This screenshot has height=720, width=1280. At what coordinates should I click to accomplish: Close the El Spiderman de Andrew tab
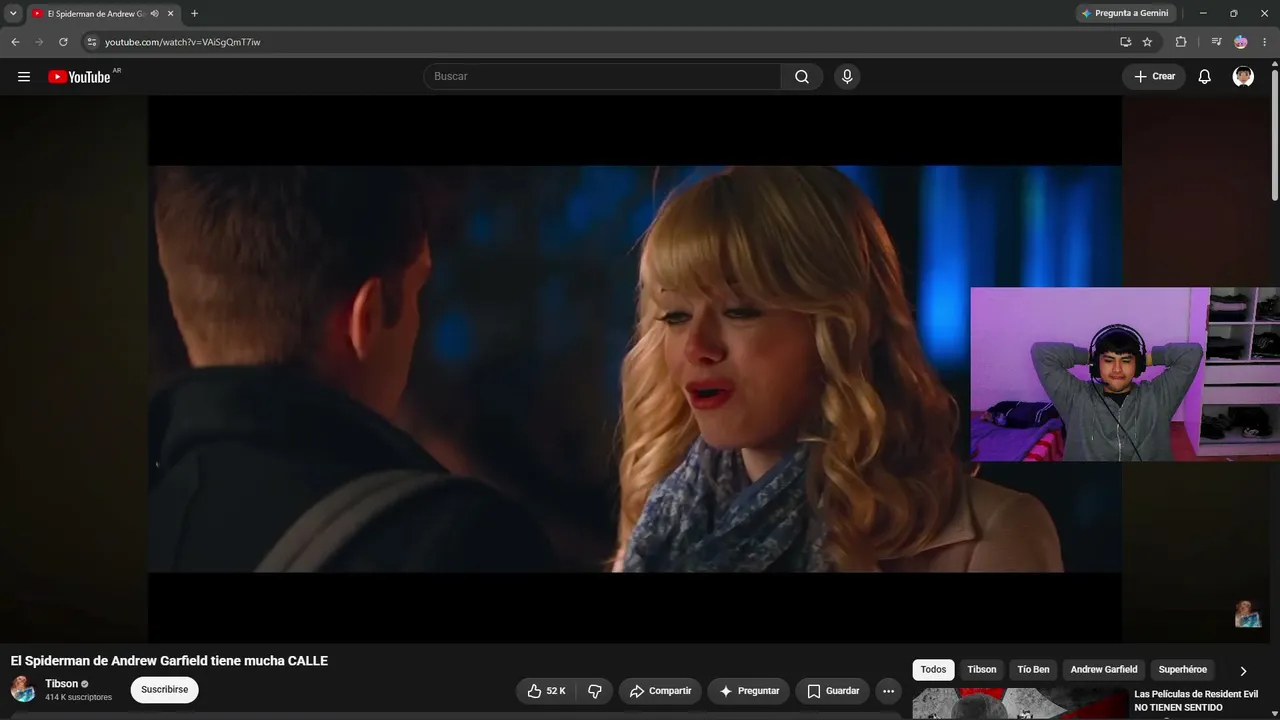[171, 14]
